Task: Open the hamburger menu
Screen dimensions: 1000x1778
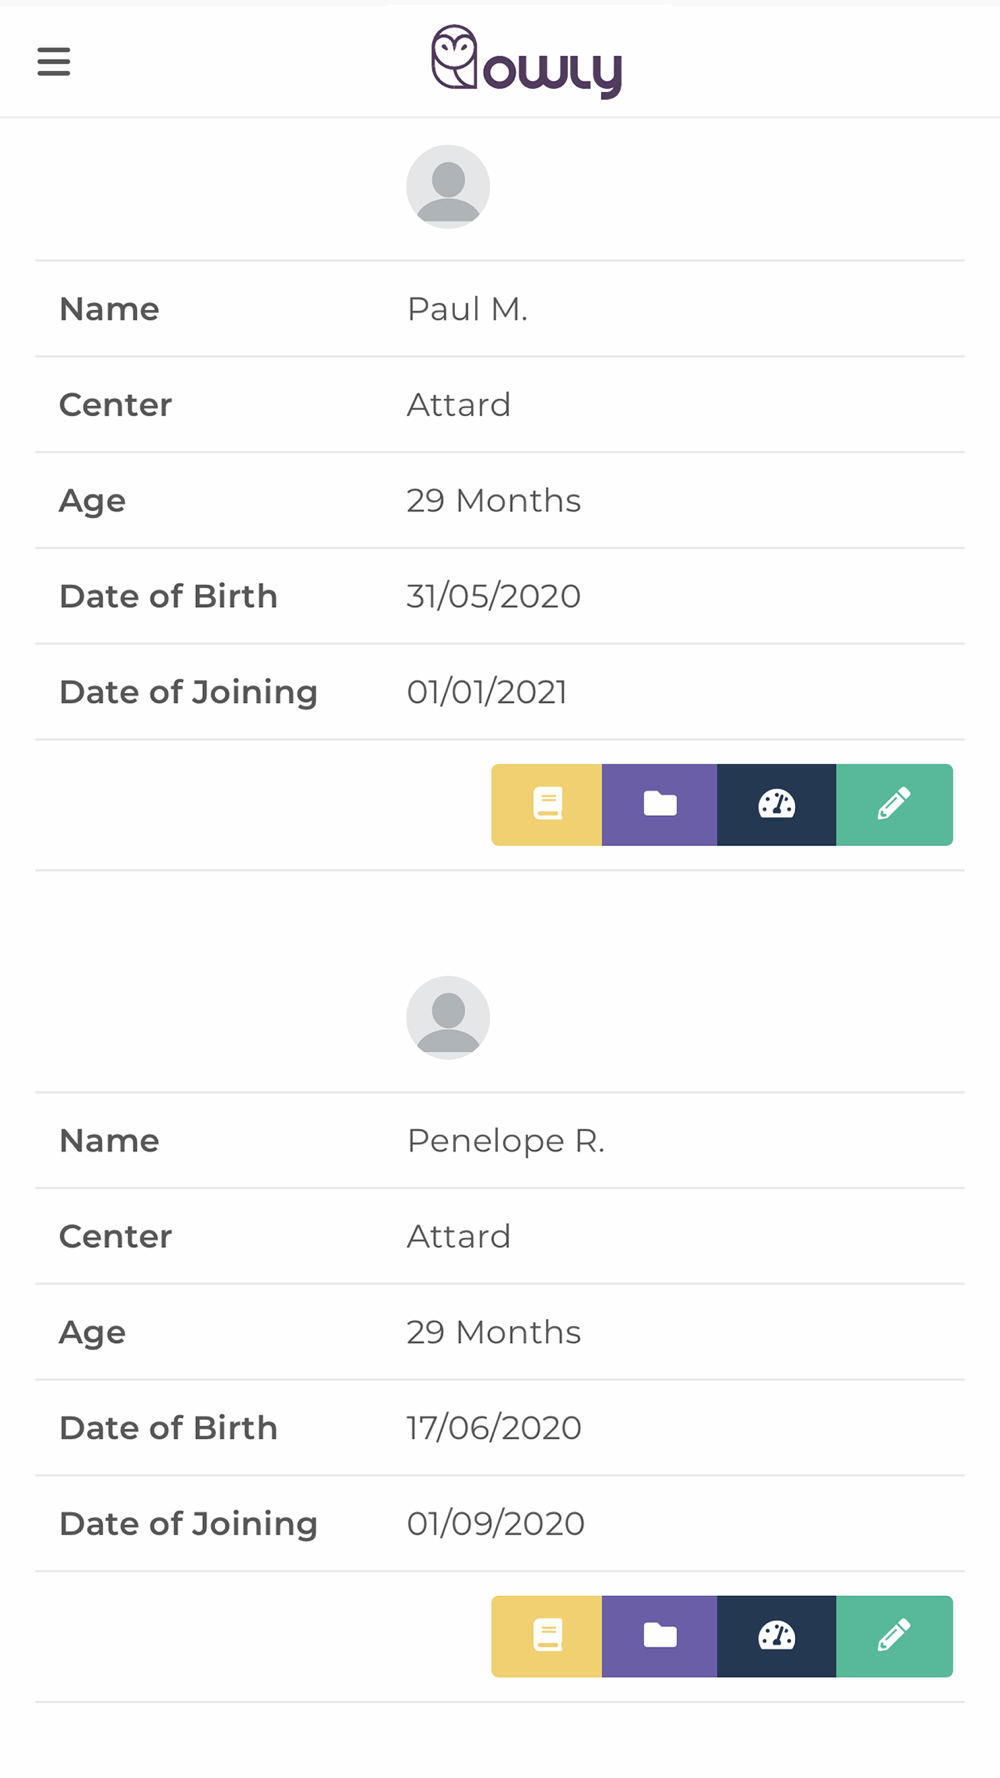Action: click(54, 62)
